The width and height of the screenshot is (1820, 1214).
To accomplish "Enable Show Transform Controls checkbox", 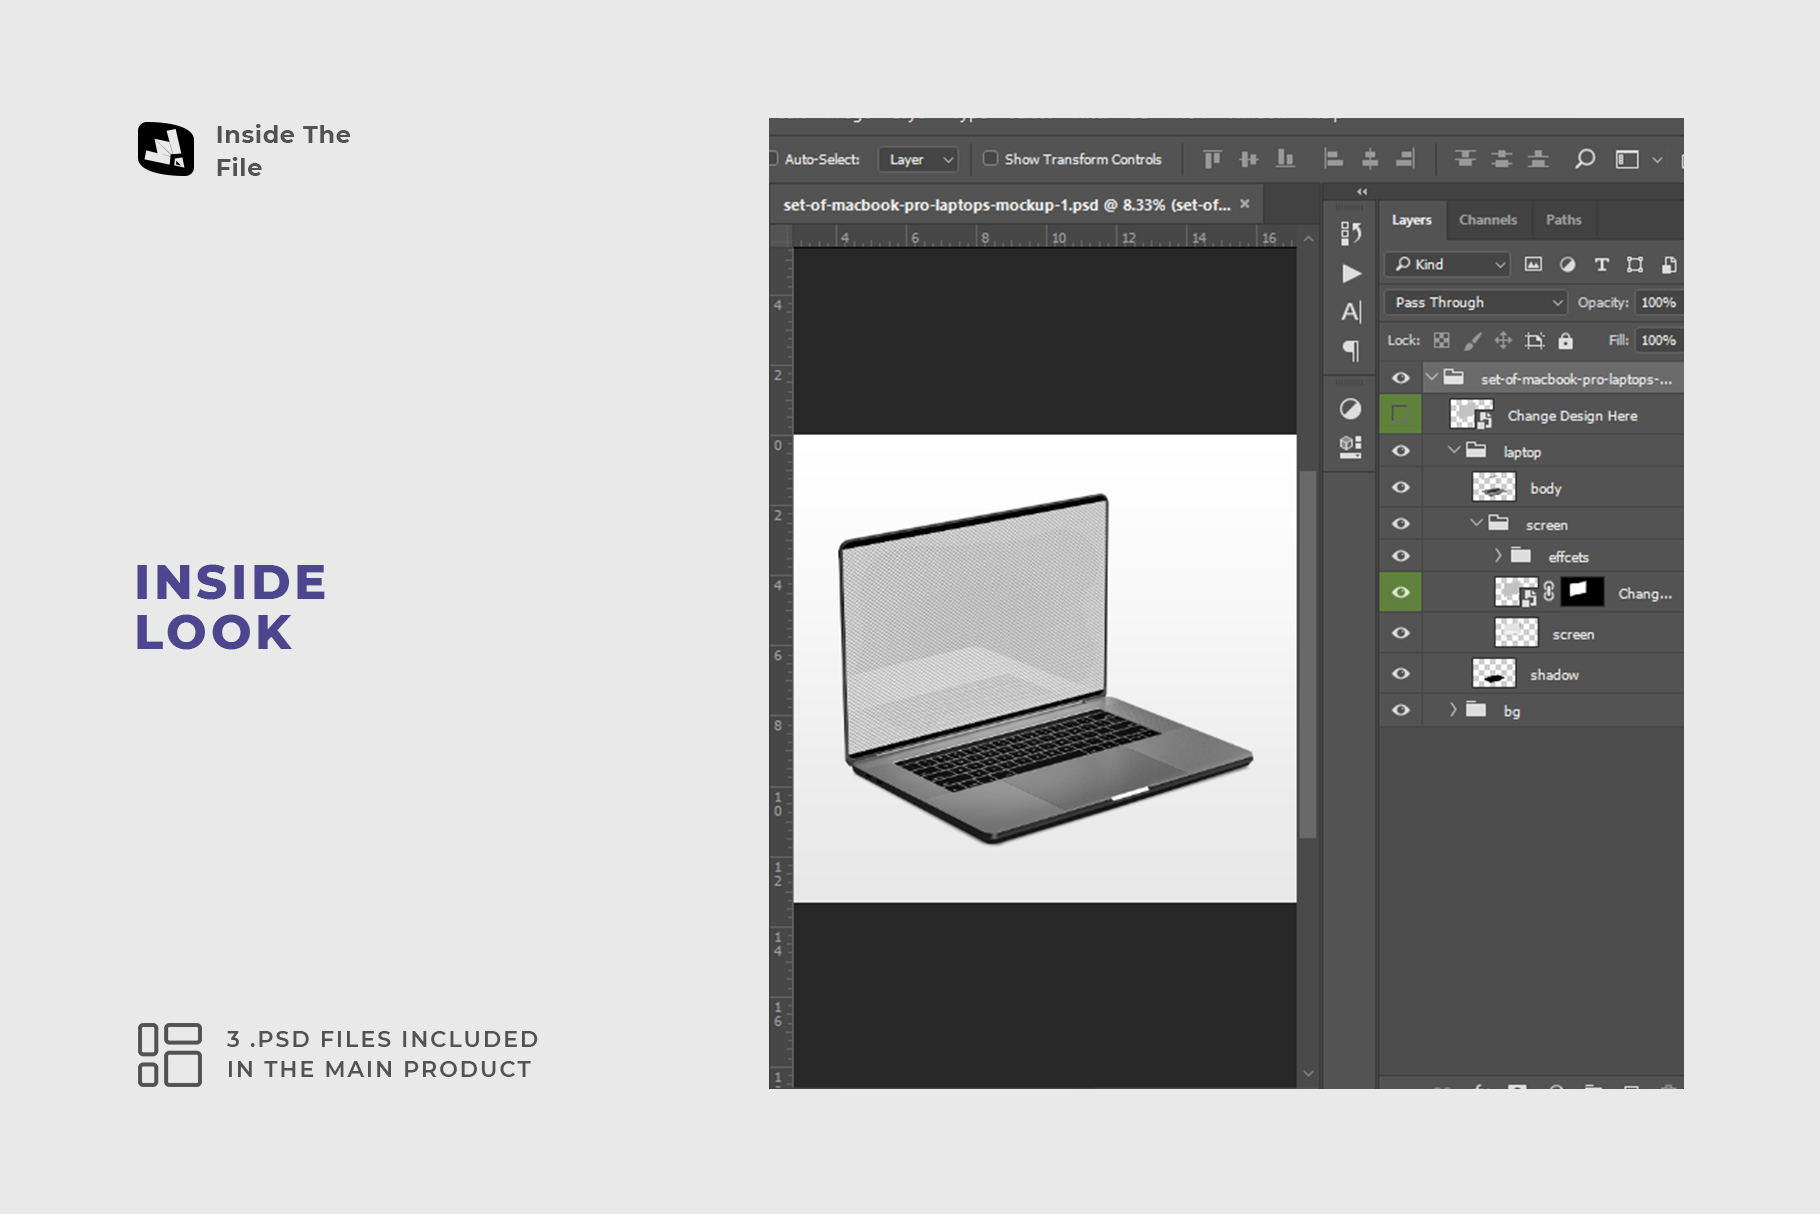I will pyautogui.click(x=990, y=159).
